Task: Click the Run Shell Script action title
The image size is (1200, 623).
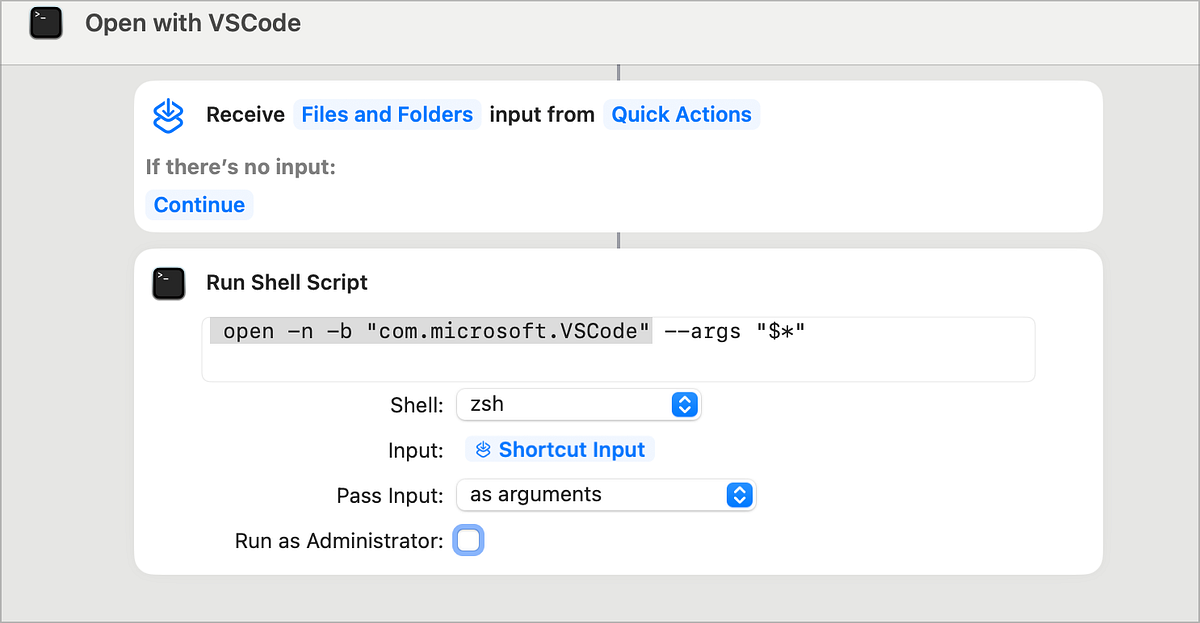Action: (x=287, y=283)
